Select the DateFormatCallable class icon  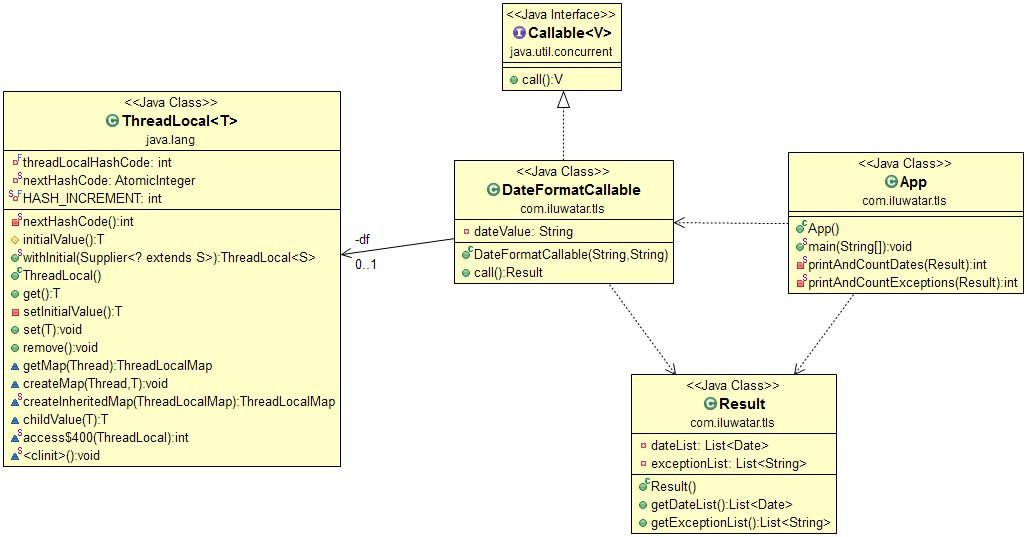(x=493, y=190)
